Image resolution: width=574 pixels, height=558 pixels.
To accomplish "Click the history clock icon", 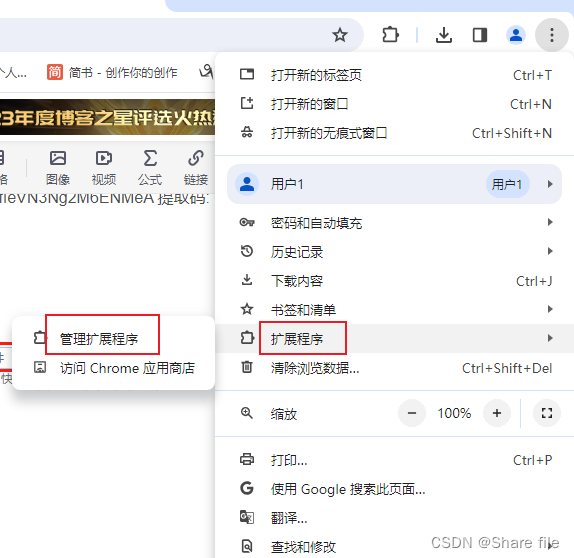I will pyautogui.click(x=247, y=251).
